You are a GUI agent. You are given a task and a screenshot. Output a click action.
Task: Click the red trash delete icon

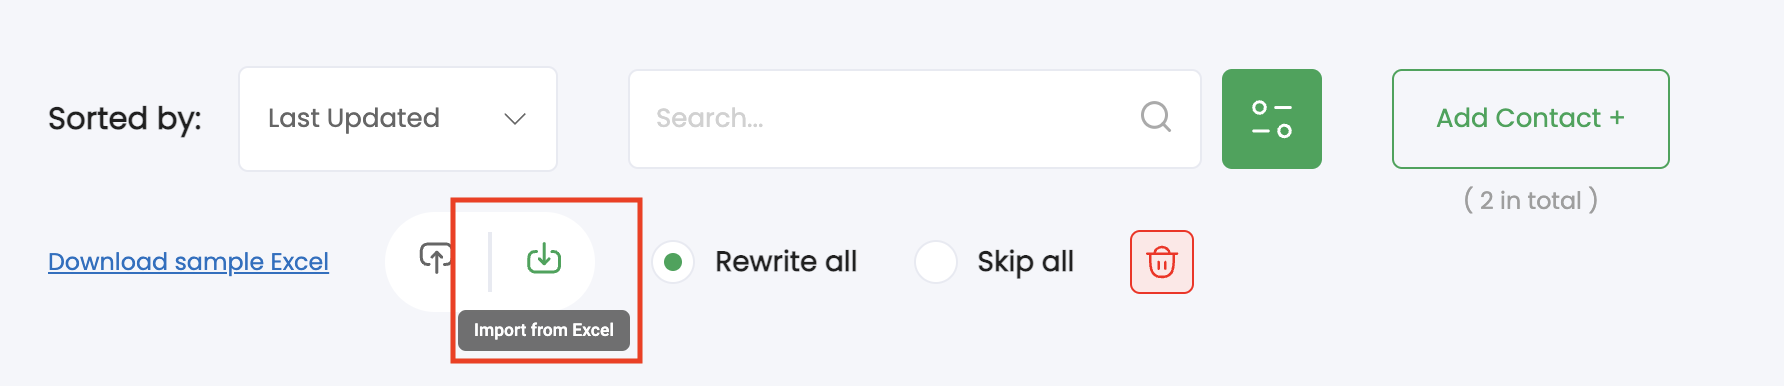(1161, 262)
